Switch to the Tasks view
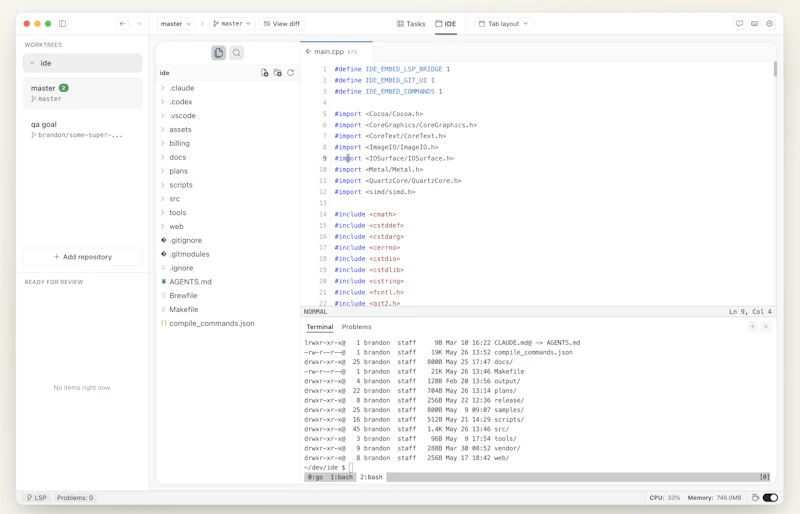The image size is (800, 514). click(411, 23)
